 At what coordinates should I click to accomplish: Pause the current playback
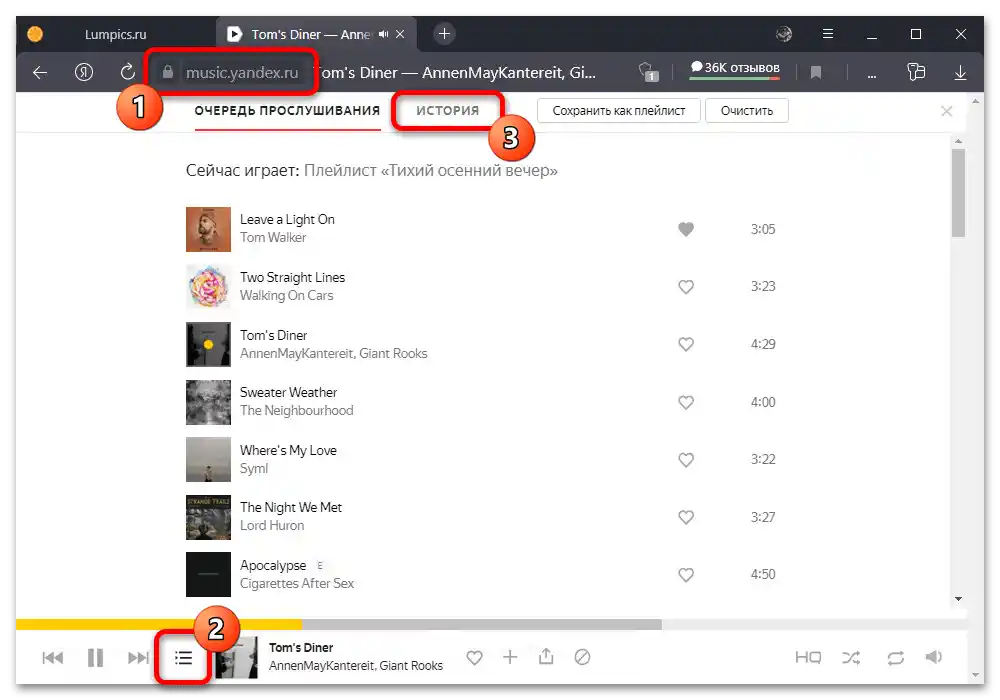click(x=95, y=657)
